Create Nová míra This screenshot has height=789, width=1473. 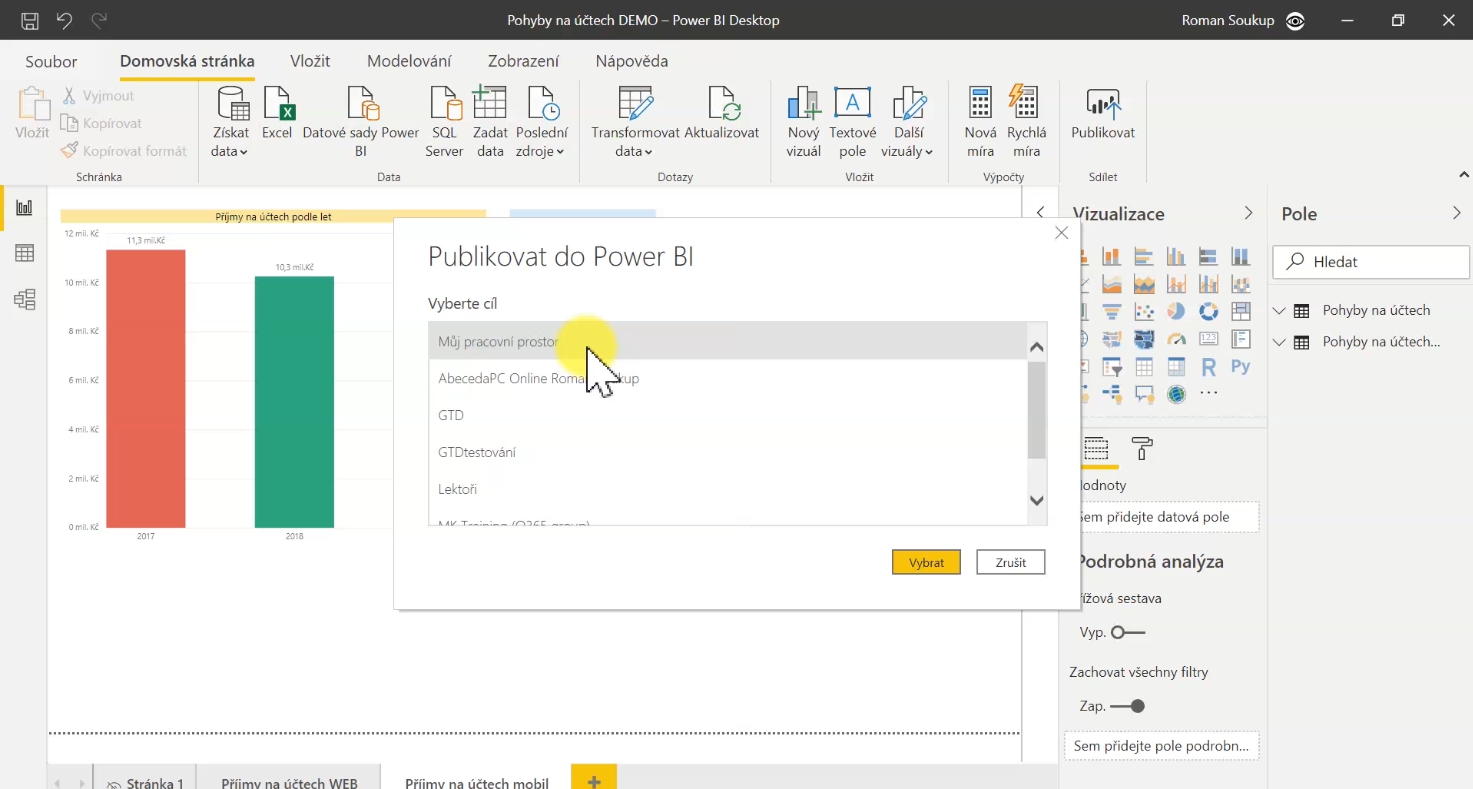[980, 122]
